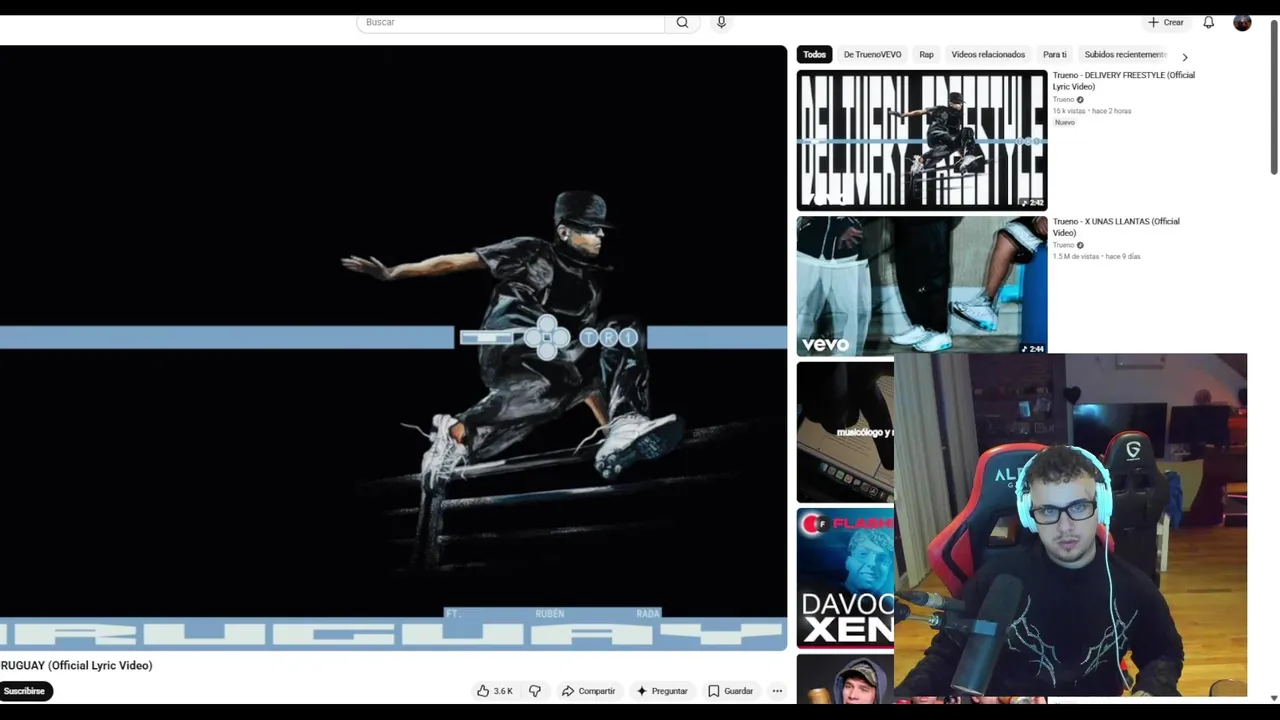Select the Rap filter chip
Screen dimensions: 1280x720
click(926, 55)
